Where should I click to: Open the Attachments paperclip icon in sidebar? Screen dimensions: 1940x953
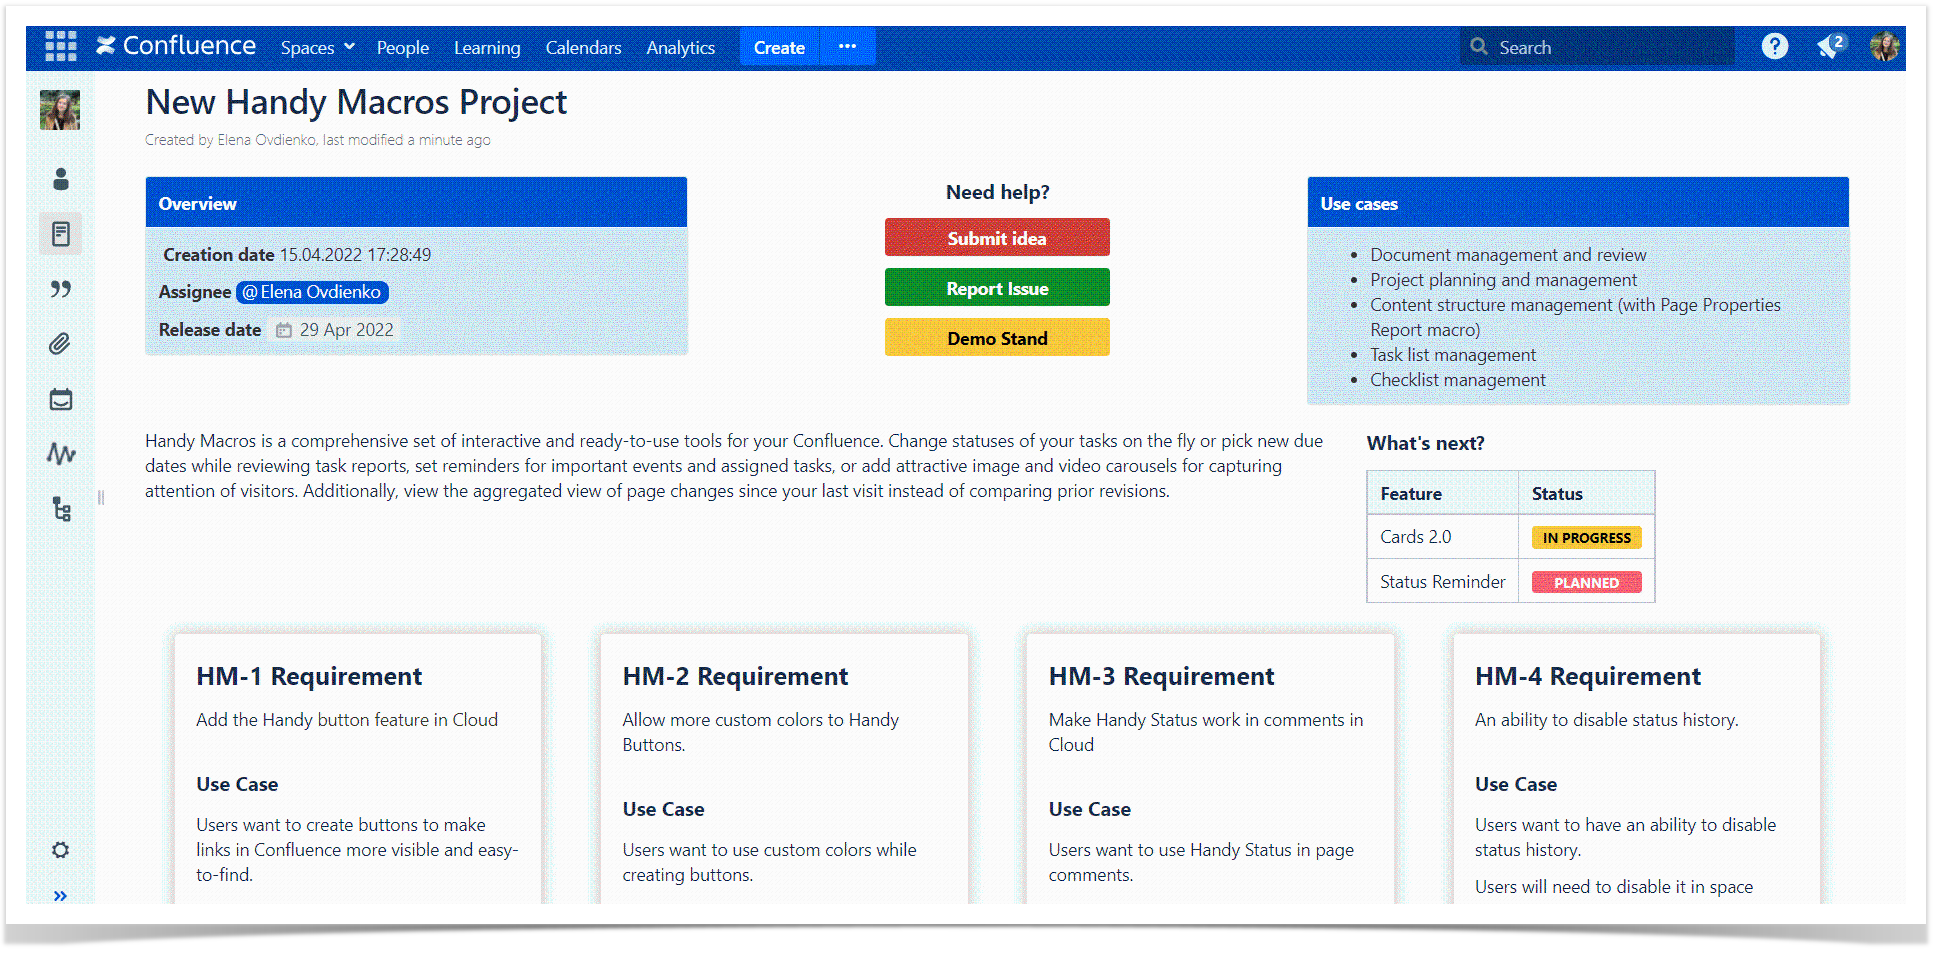click(61, 344)
